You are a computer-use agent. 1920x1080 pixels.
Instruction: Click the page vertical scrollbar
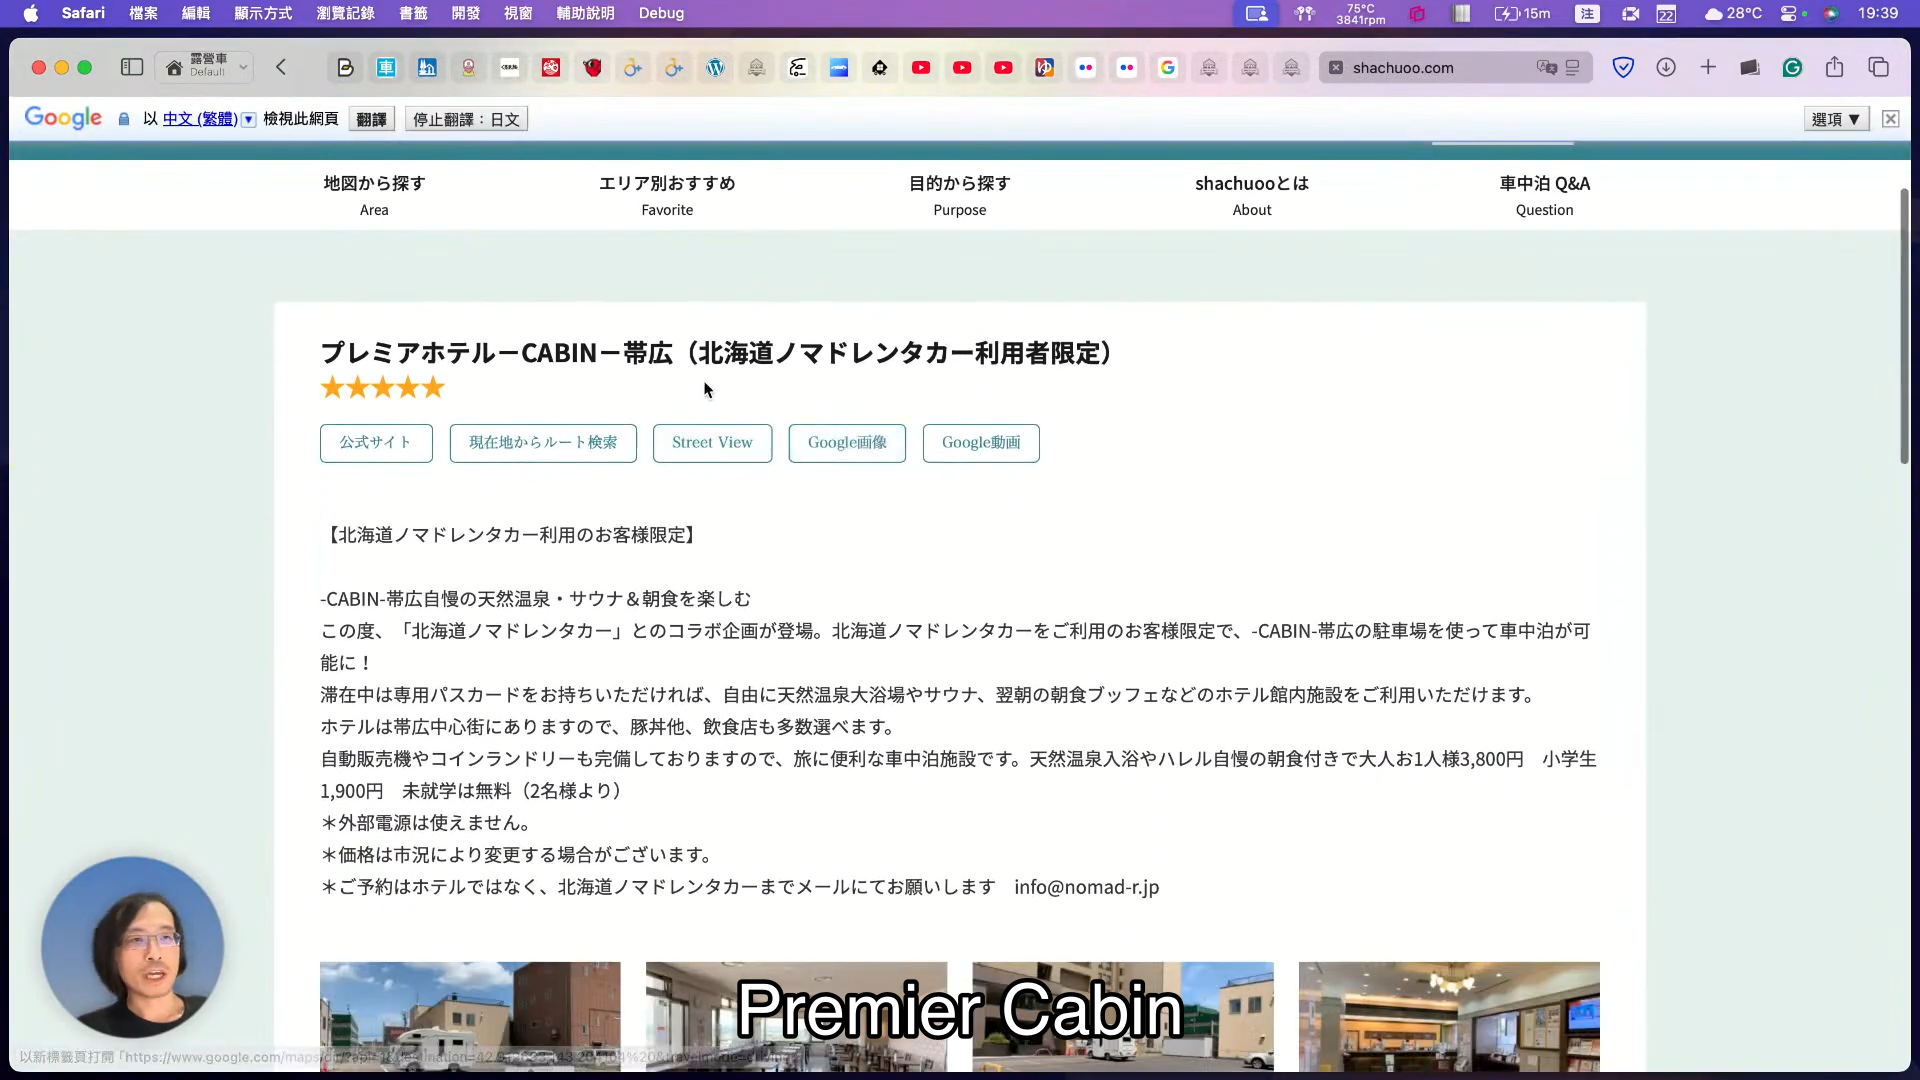click(x=1904, y=325)
